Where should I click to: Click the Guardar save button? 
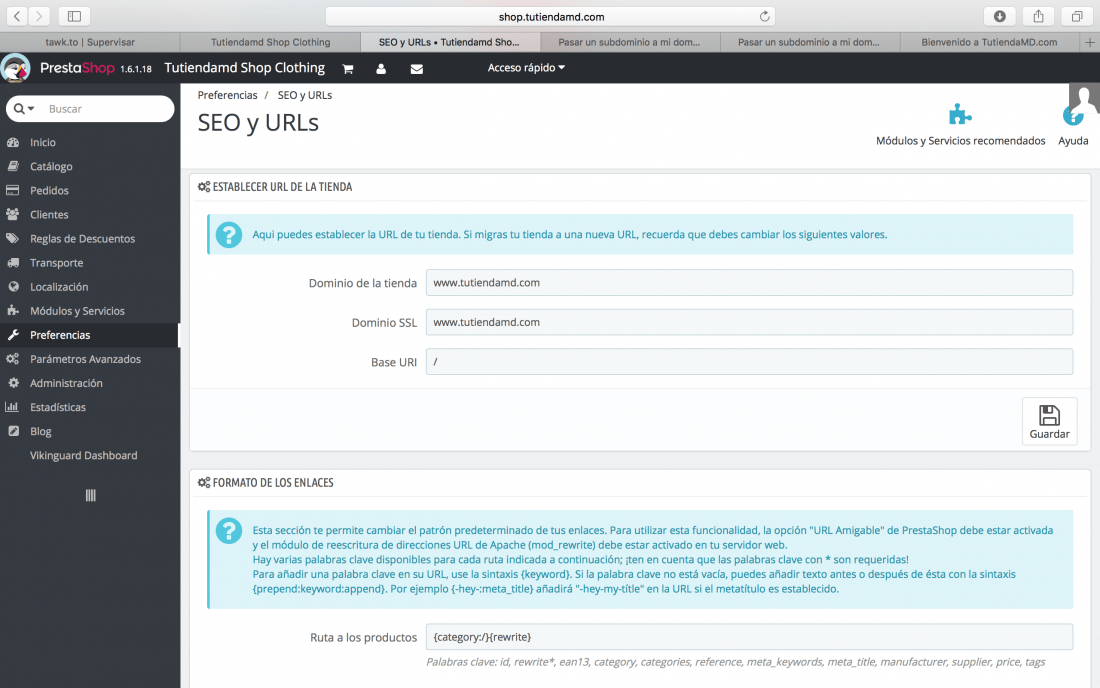click(1049, 421)
